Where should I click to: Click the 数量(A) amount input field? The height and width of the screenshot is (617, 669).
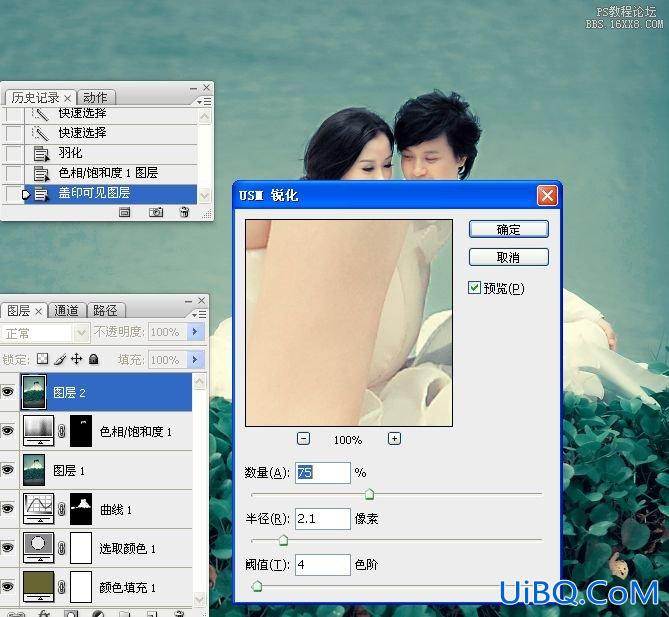[323, 473]
